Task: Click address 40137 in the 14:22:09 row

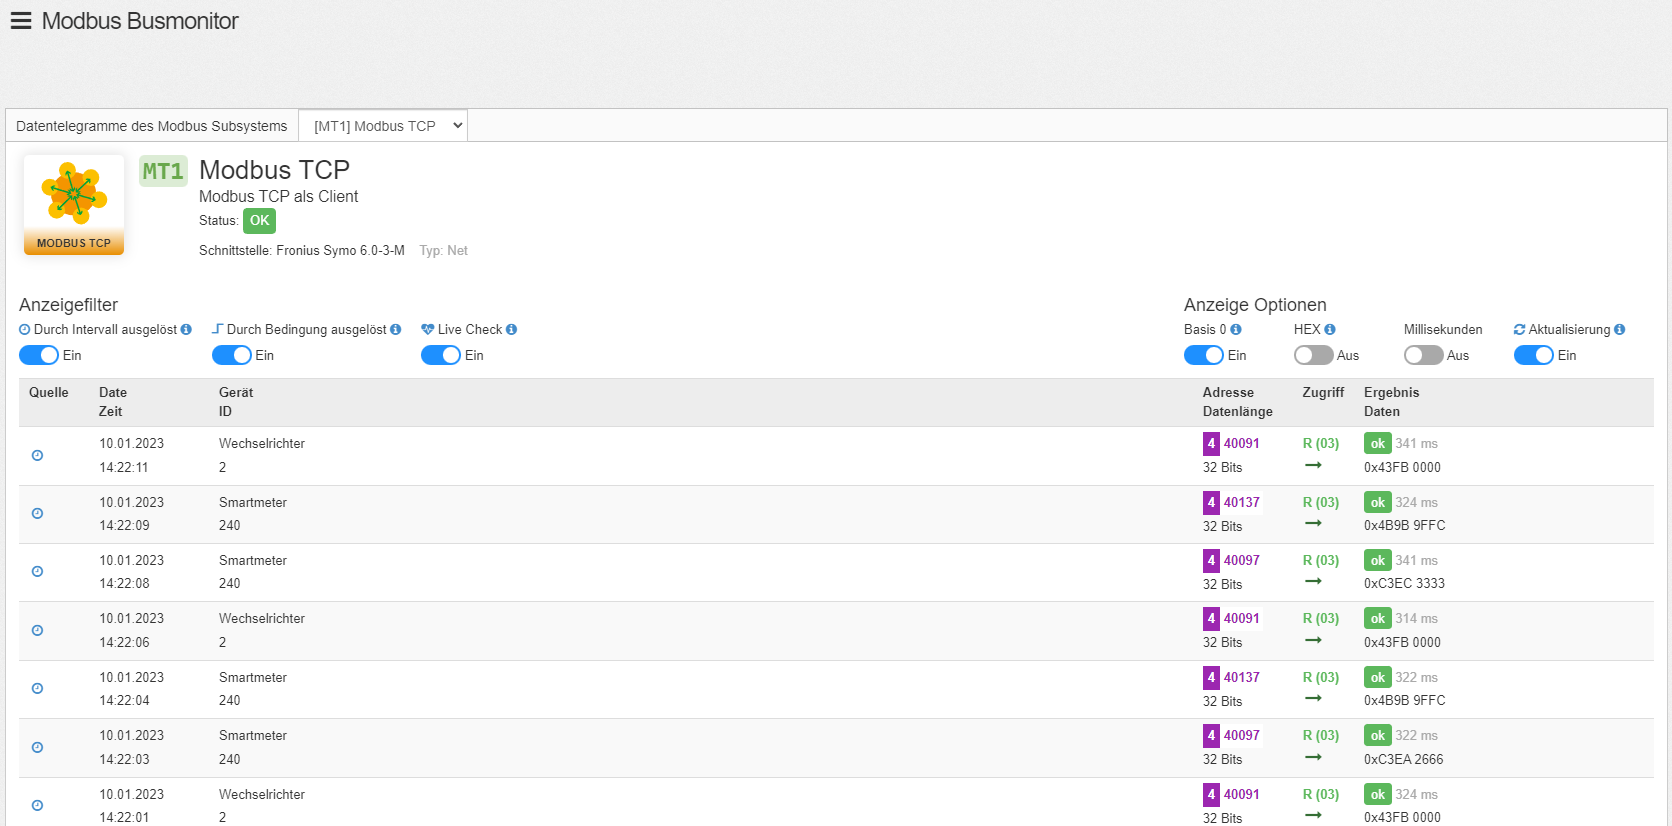Action: 1241,502
